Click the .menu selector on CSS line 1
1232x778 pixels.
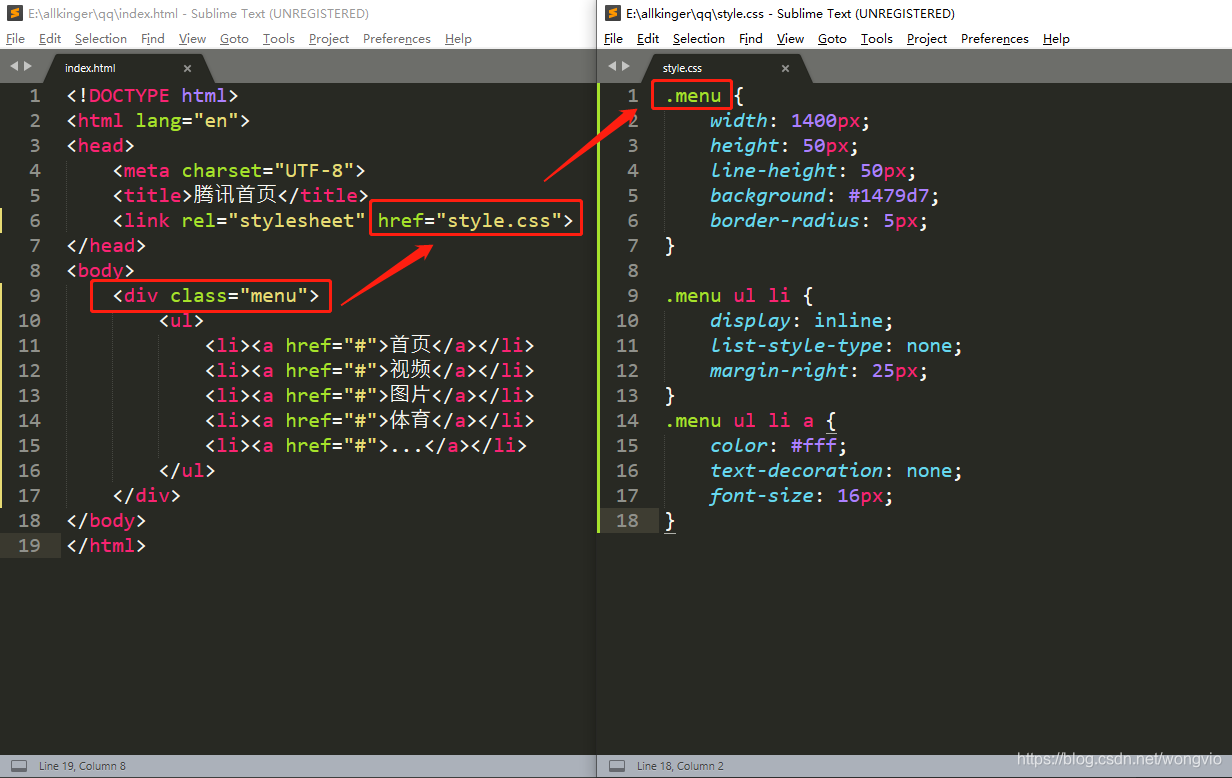pyautogui.click(x=693, y=96)
